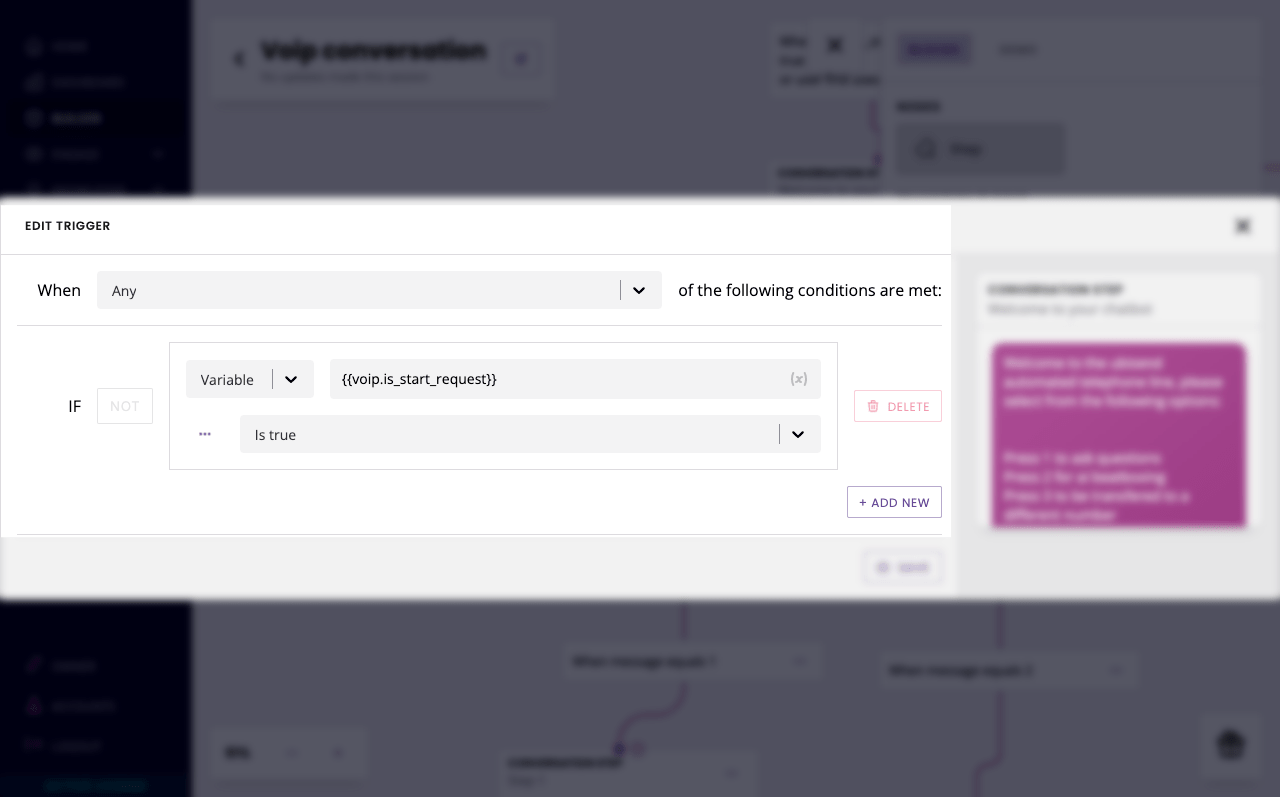Select the highlighted purple tab in top panel

point(933,49)
